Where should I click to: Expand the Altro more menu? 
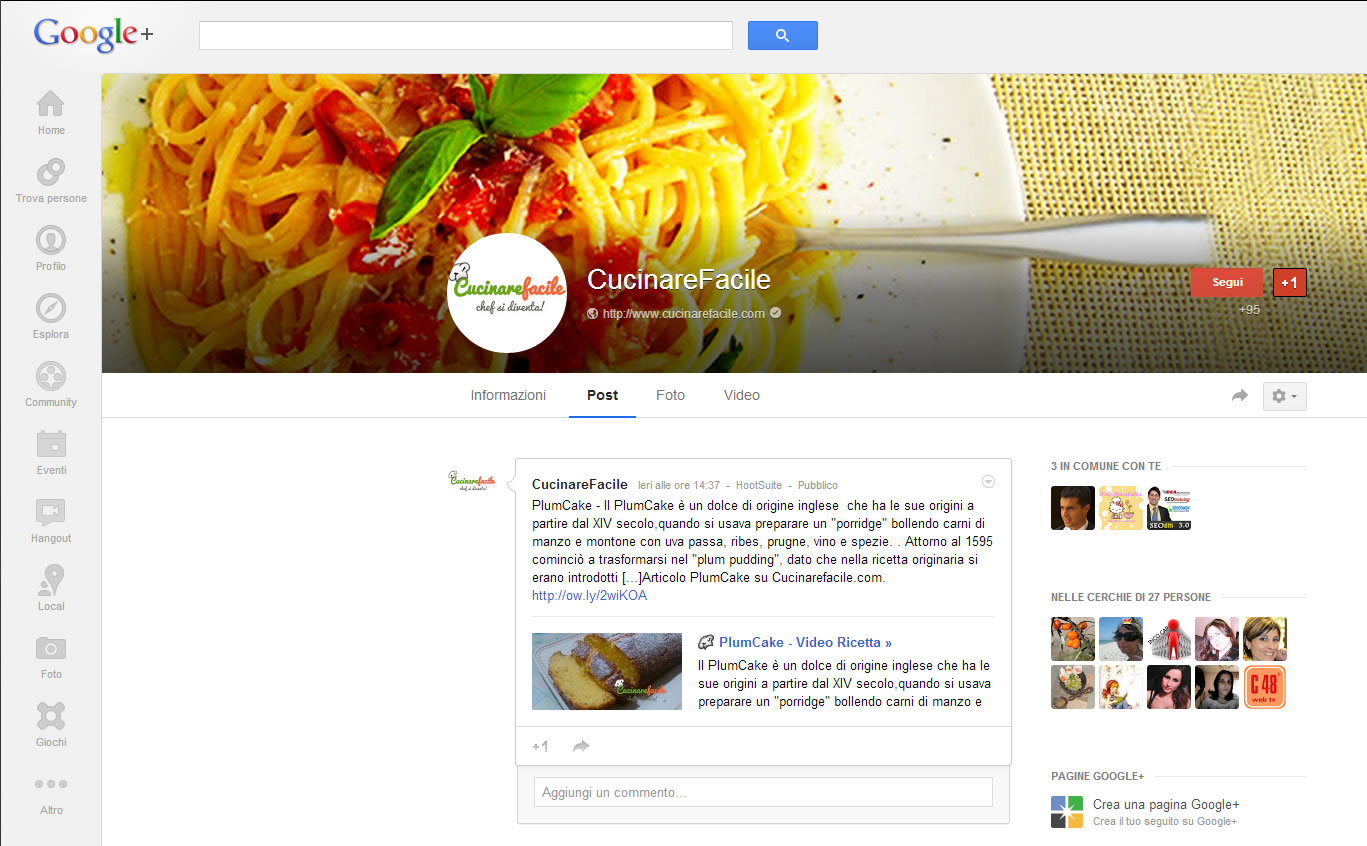click(x=51, y=784)
